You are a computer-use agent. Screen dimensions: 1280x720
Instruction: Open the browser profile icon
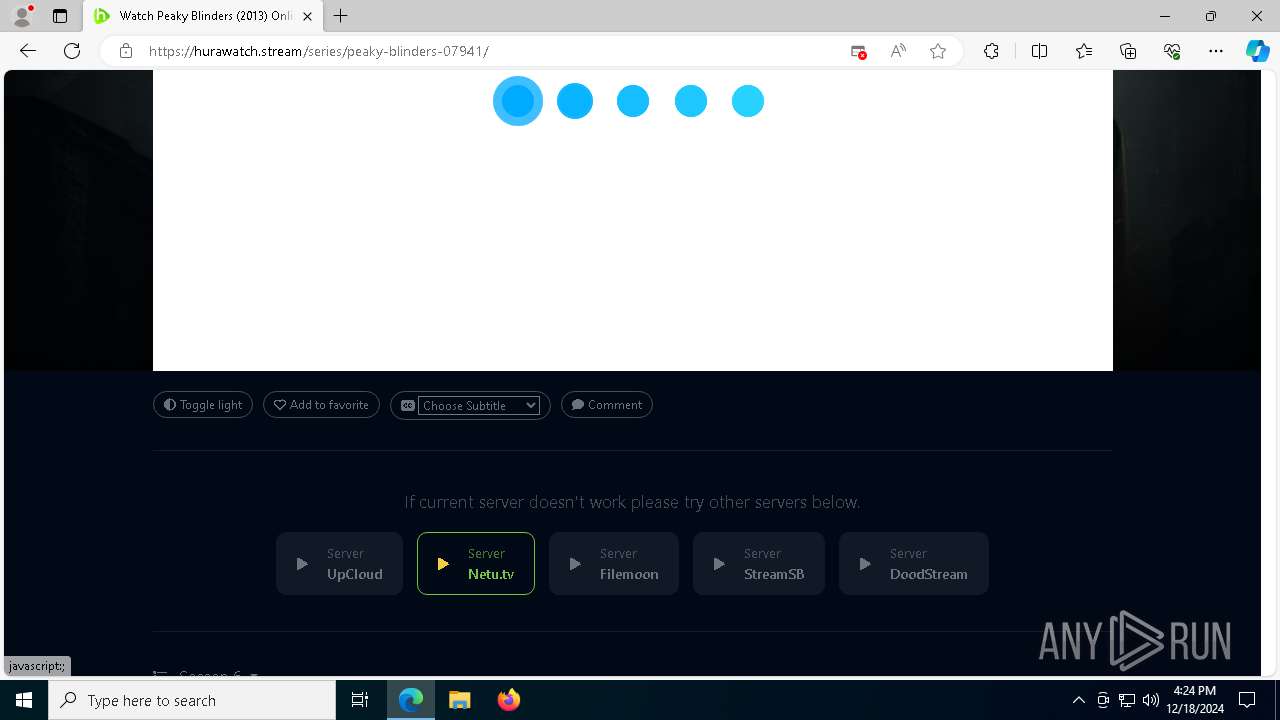pyautogui.click(x=22, y=16)
